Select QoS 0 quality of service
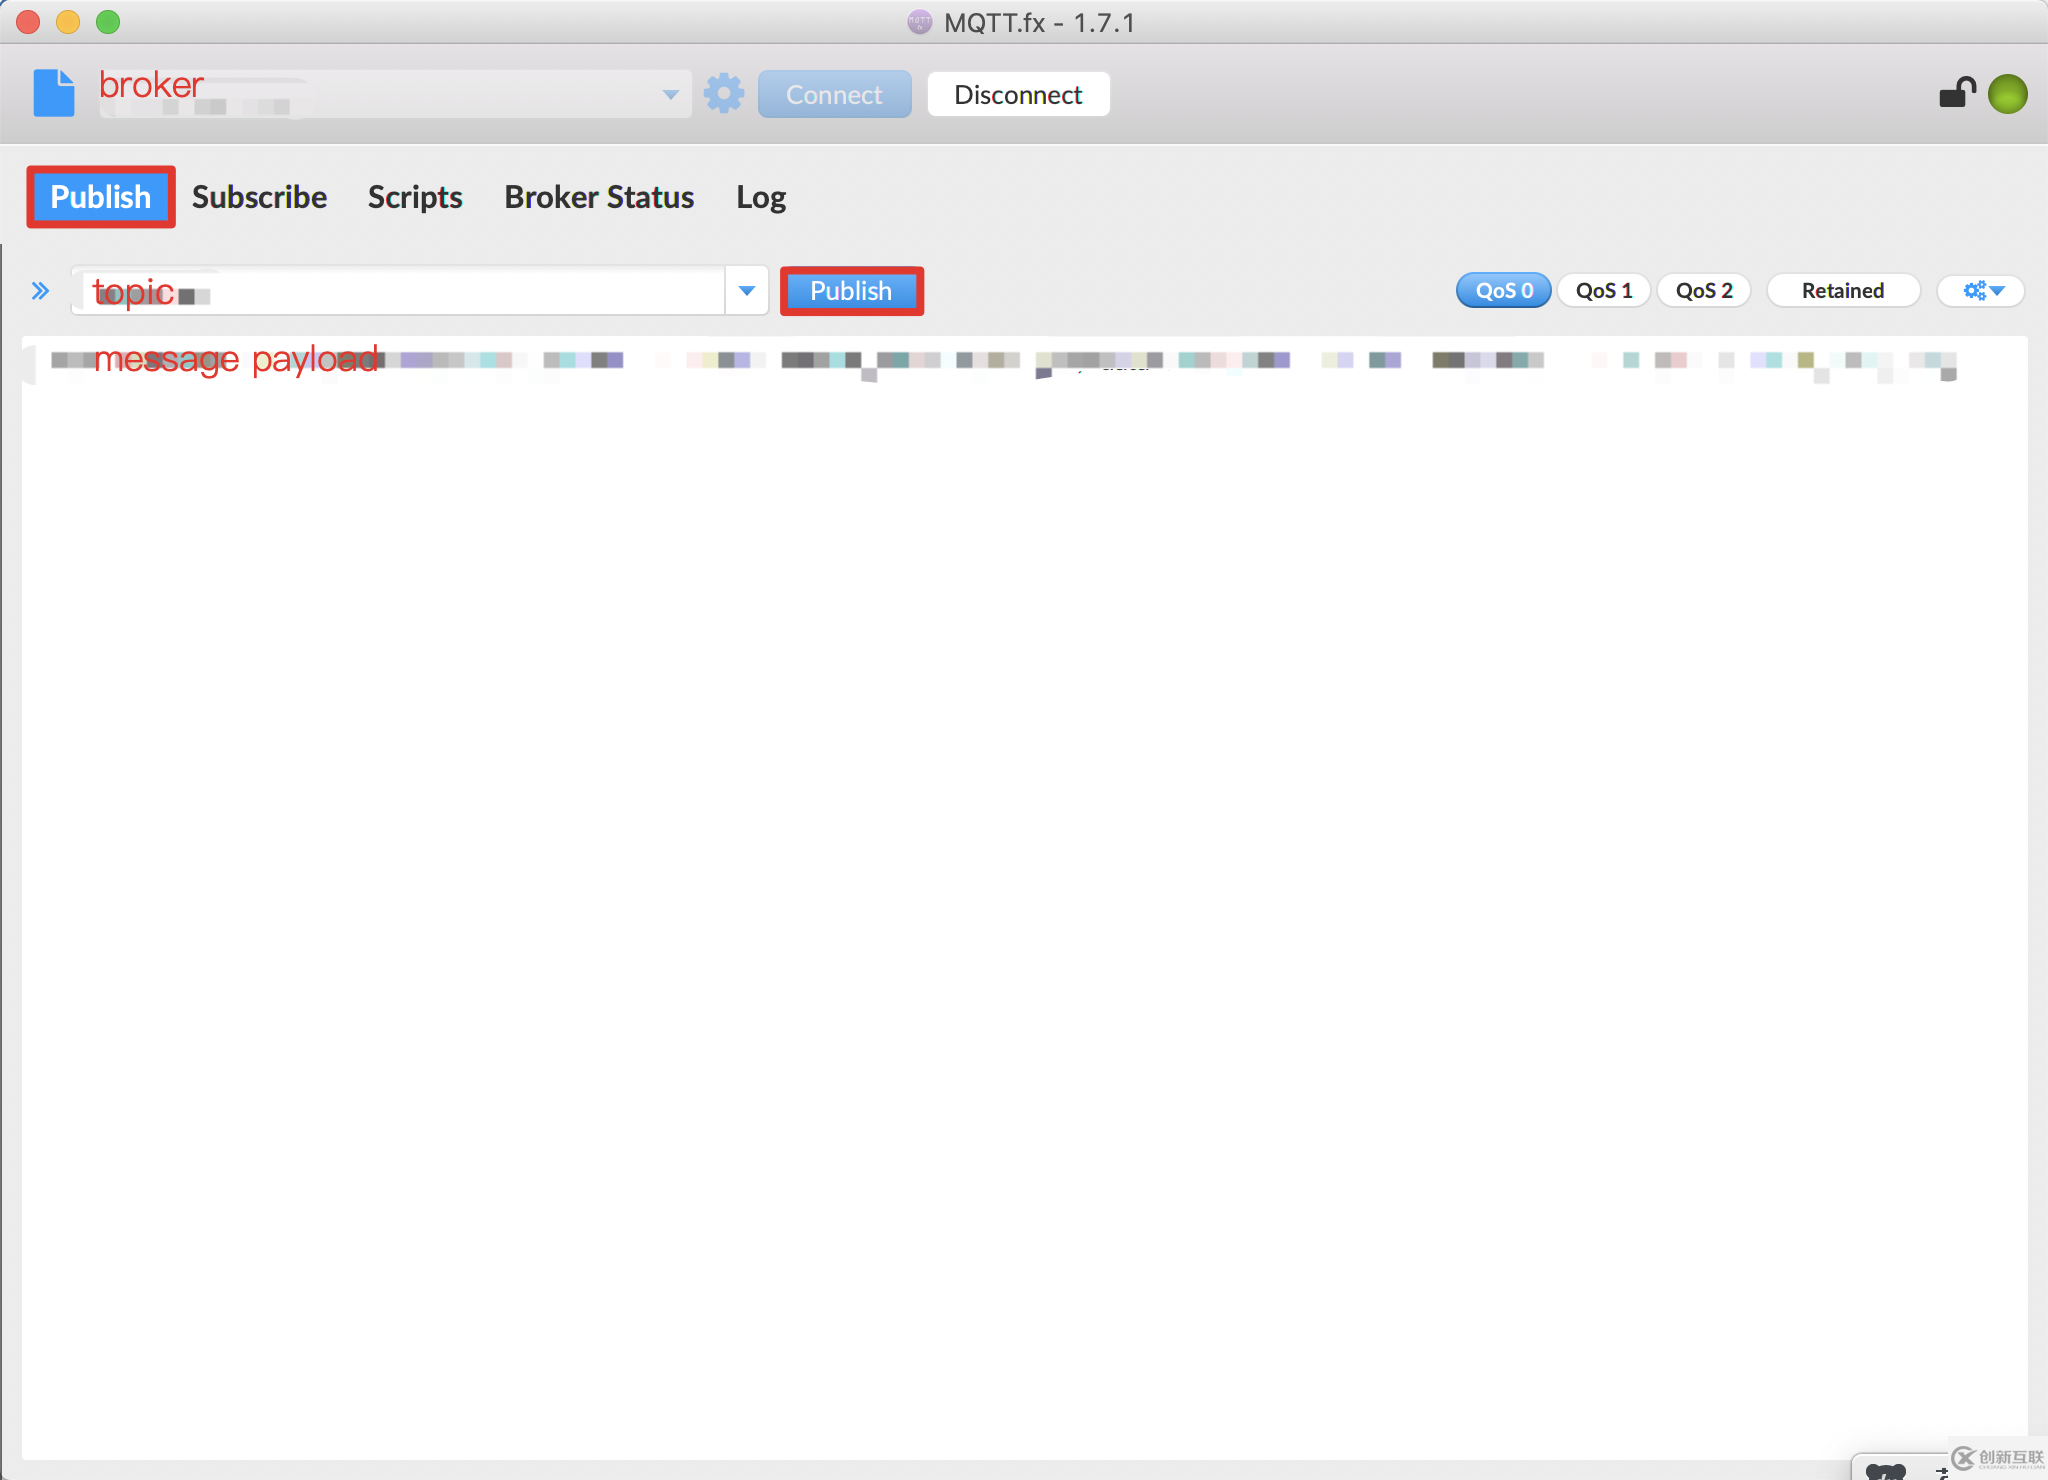The width and height of the screenshot is (2048, 1480). (1503, 289)
